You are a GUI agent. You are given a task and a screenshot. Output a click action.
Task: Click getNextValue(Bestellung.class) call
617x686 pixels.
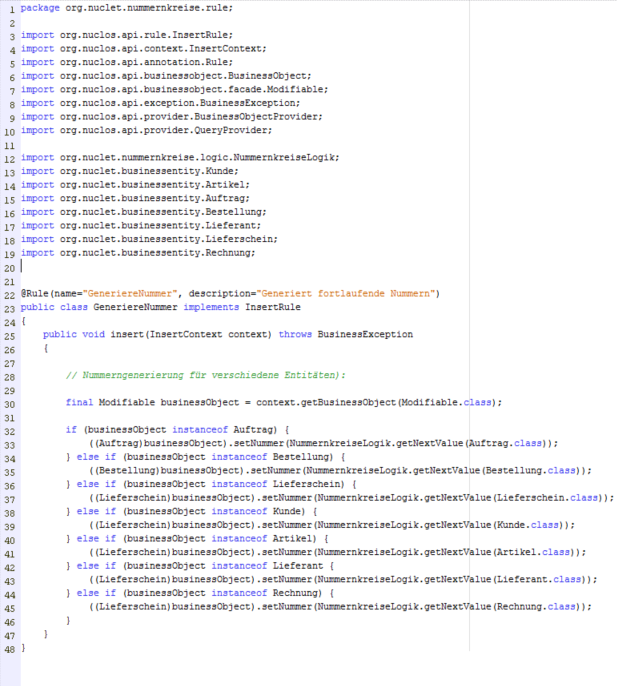click(x=499, y=470)
